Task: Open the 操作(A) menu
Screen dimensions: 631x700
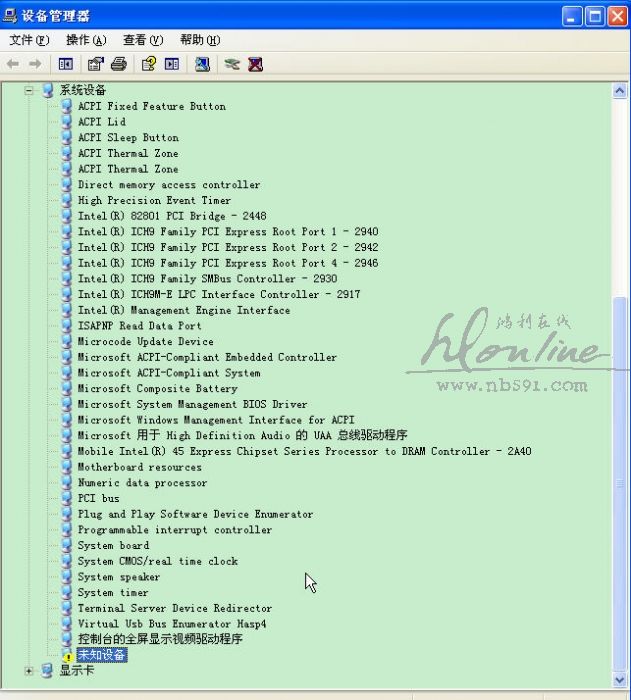Action: 86,40
